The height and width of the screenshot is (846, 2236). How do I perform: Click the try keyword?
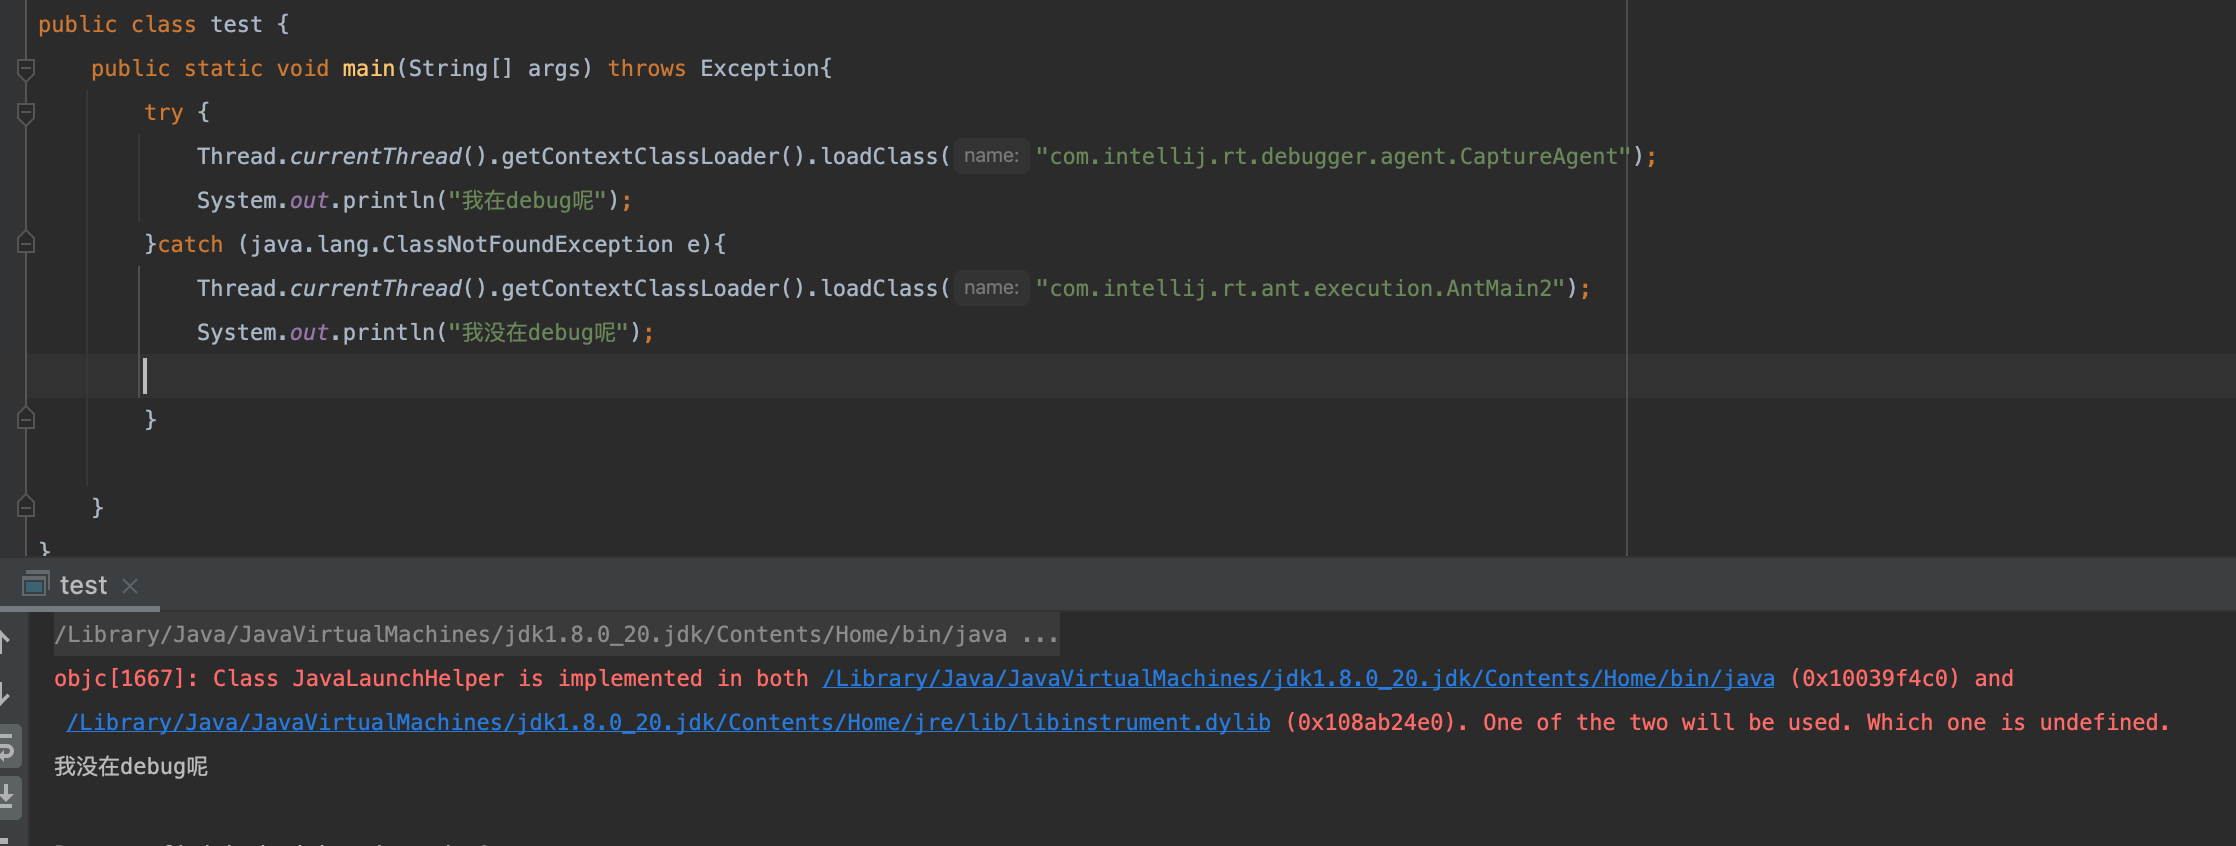click(164, 113)
